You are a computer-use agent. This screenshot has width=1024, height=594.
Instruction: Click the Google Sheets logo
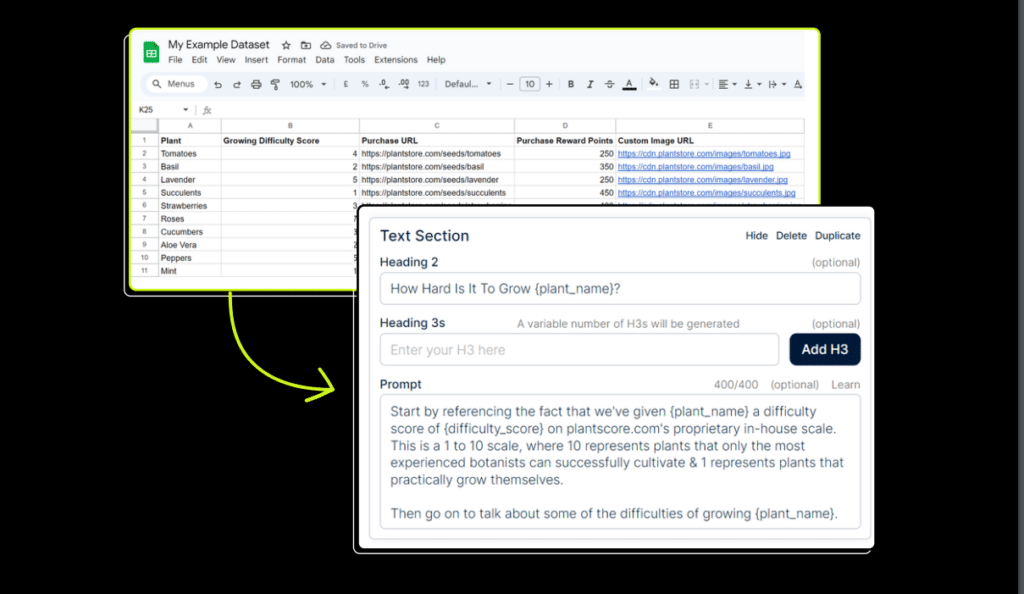point(152,52)
